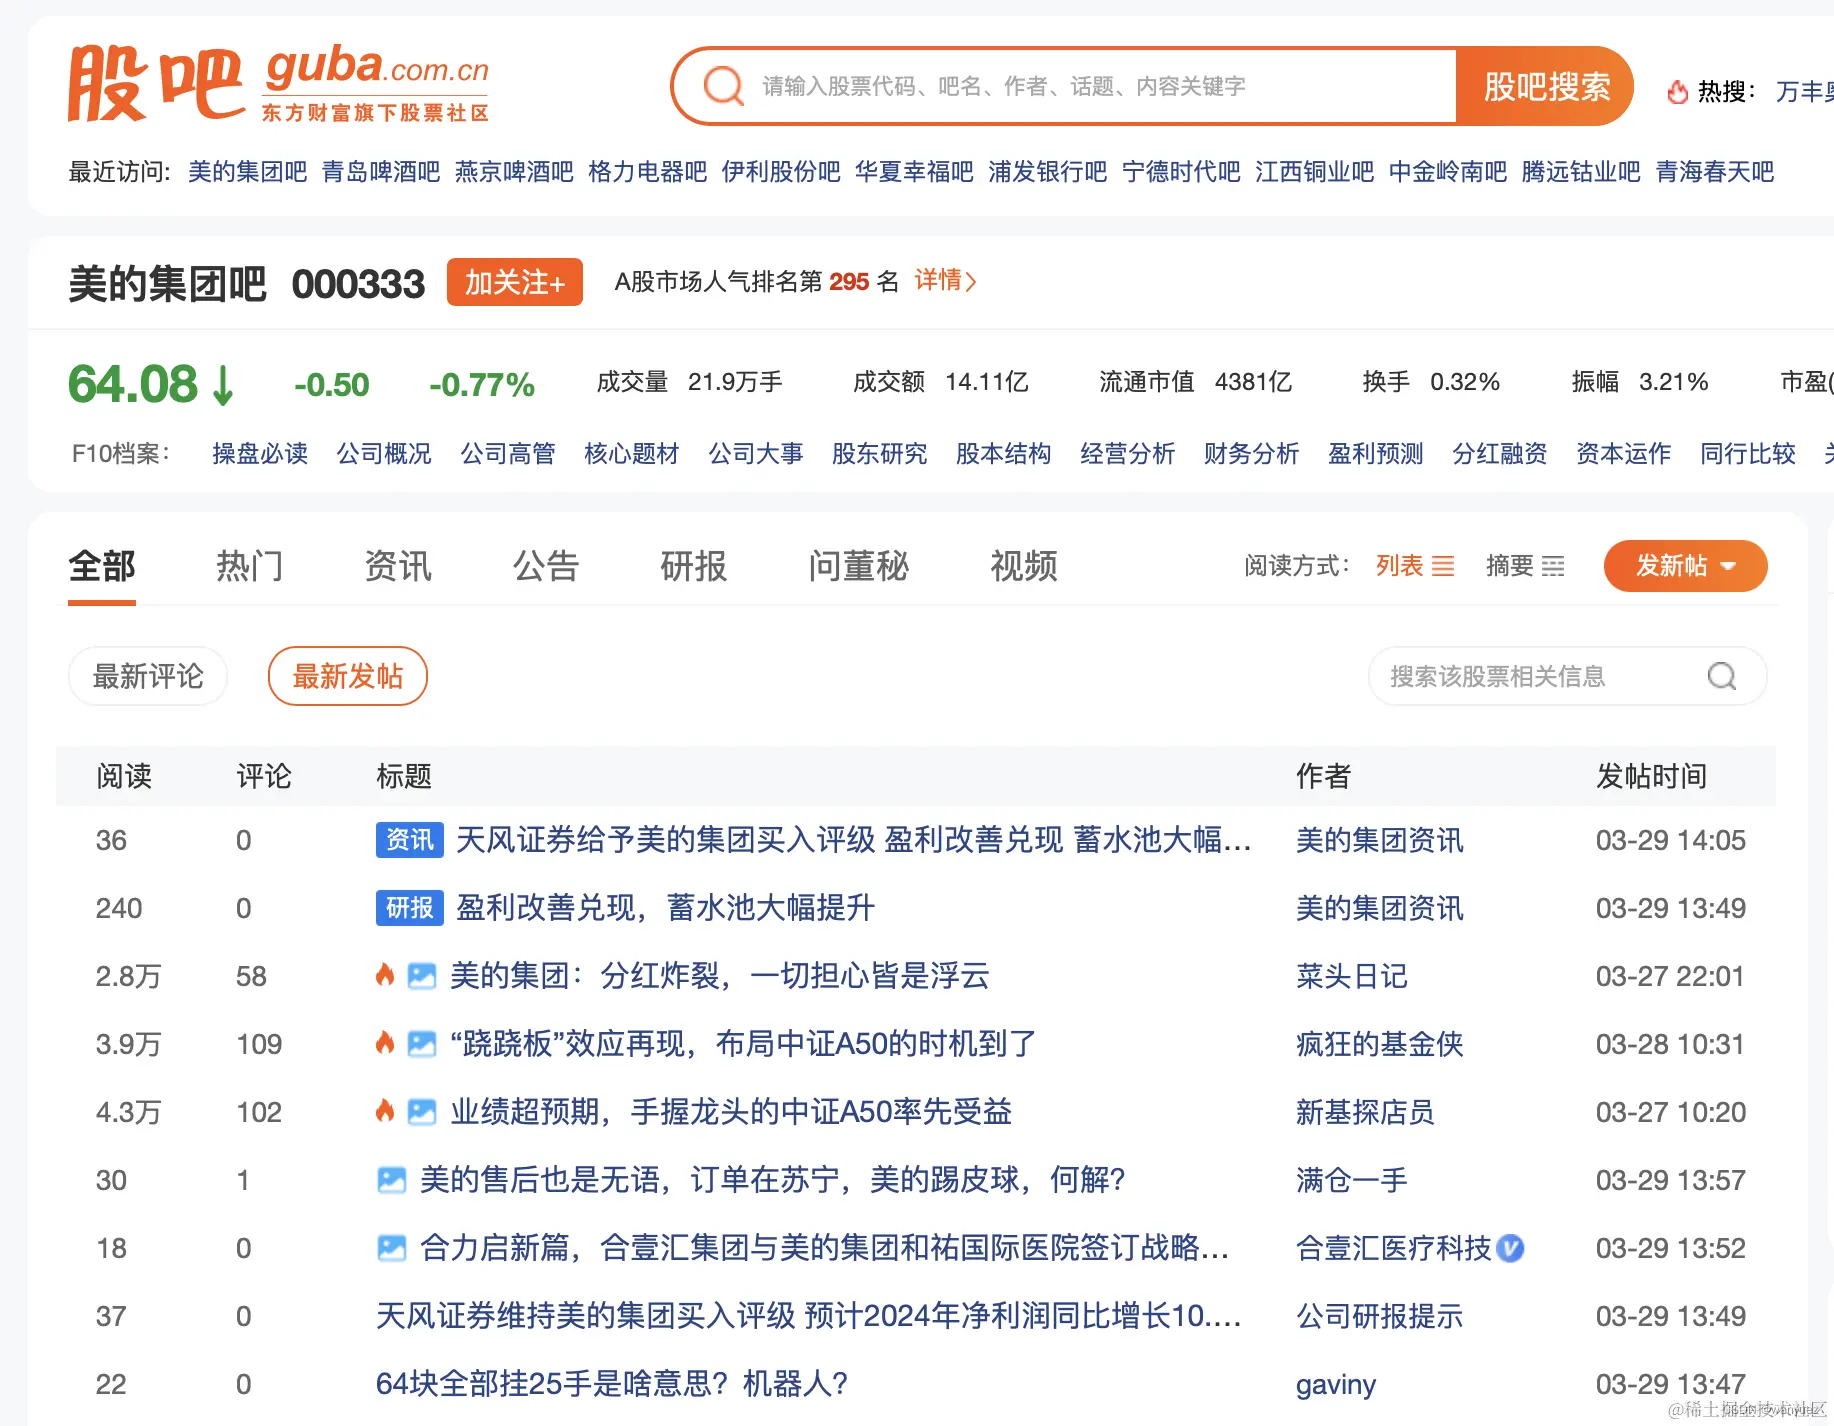Click the Guba logo at top left
The image size is (1834, 1426).
pyautogui.click(x=279, y=84)
